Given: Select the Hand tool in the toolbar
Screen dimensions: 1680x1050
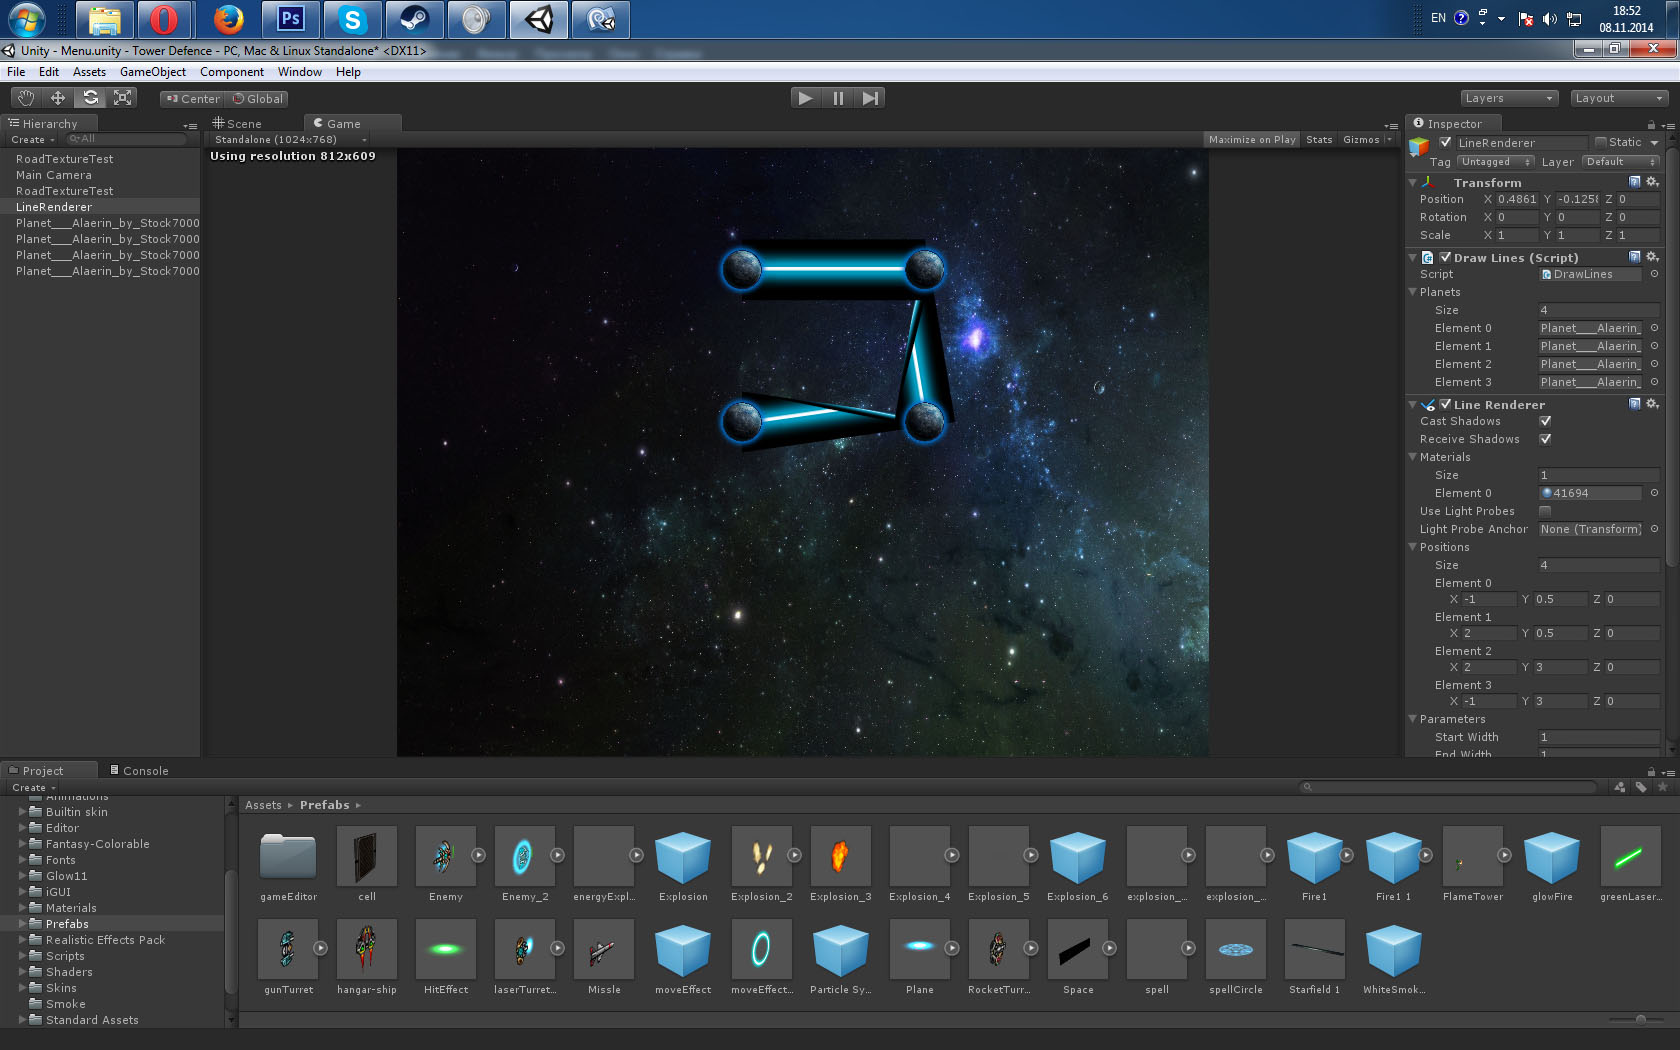Looking at the screenshot, I should click(x=26, y=98).
